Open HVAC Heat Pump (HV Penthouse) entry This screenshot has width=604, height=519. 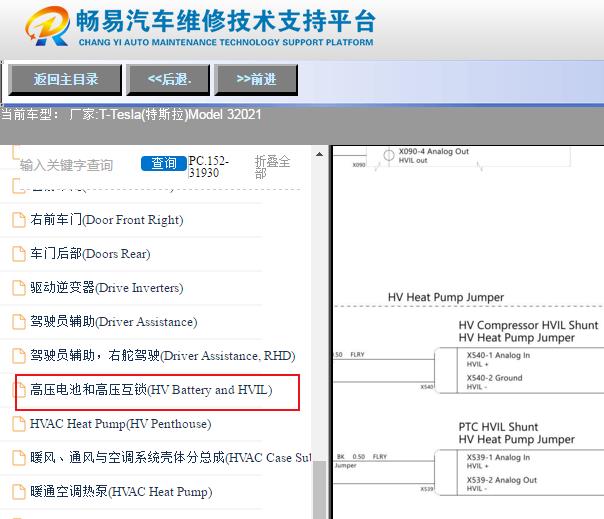click(121, 424)
